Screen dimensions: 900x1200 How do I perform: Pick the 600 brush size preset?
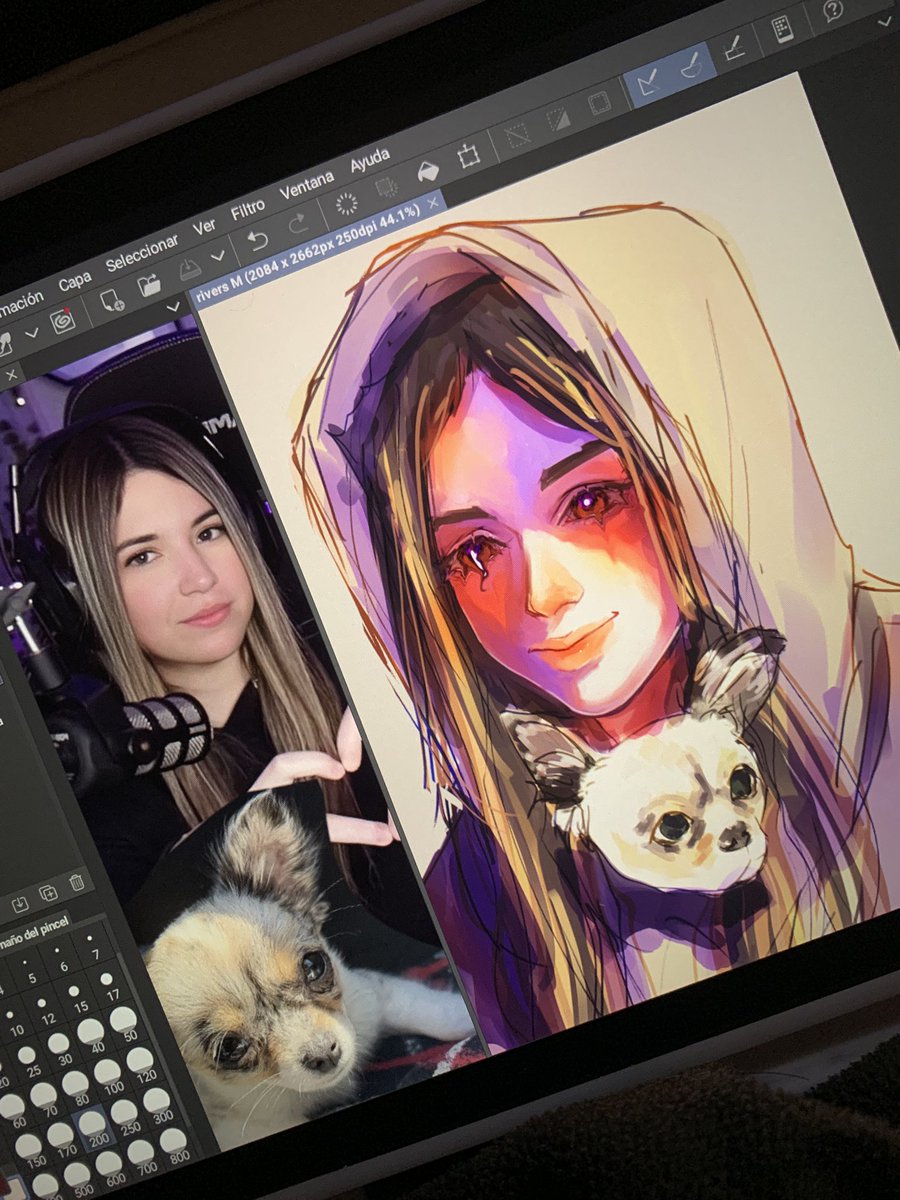tap(109, 1167)
